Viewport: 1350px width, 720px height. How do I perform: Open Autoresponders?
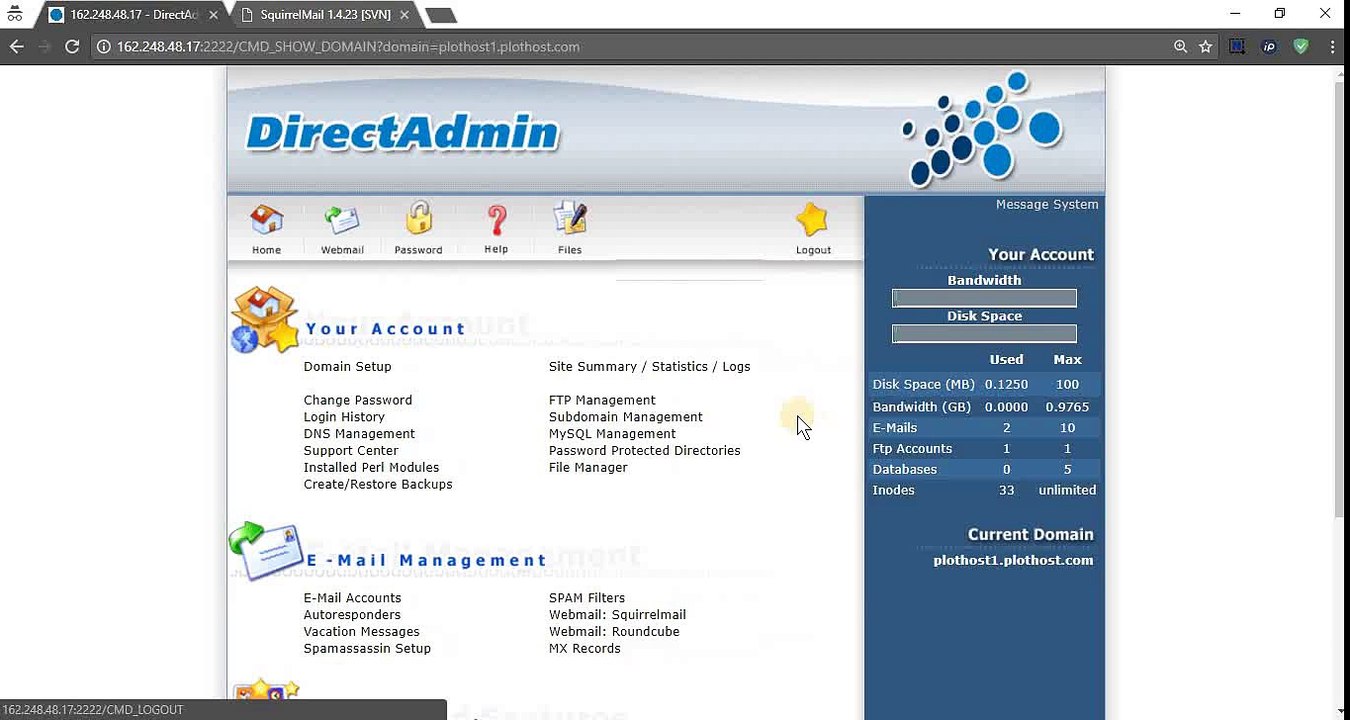click(x=352, y=615)
